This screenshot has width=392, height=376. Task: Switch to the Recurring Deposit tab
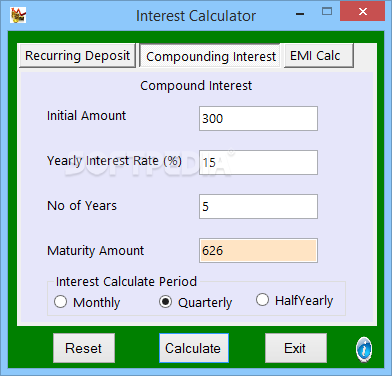pos(77,56)
